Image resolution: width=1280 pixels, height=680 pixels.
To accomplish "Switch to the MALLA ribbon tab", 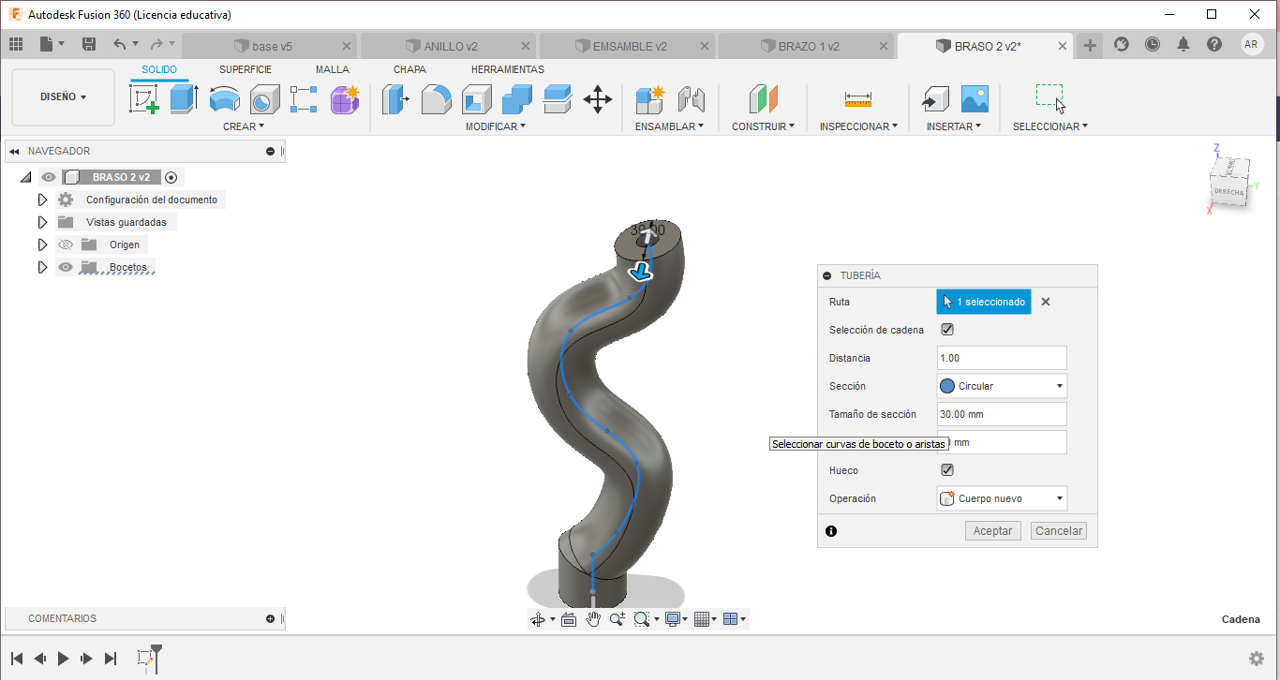I will [x=332, y=70].
